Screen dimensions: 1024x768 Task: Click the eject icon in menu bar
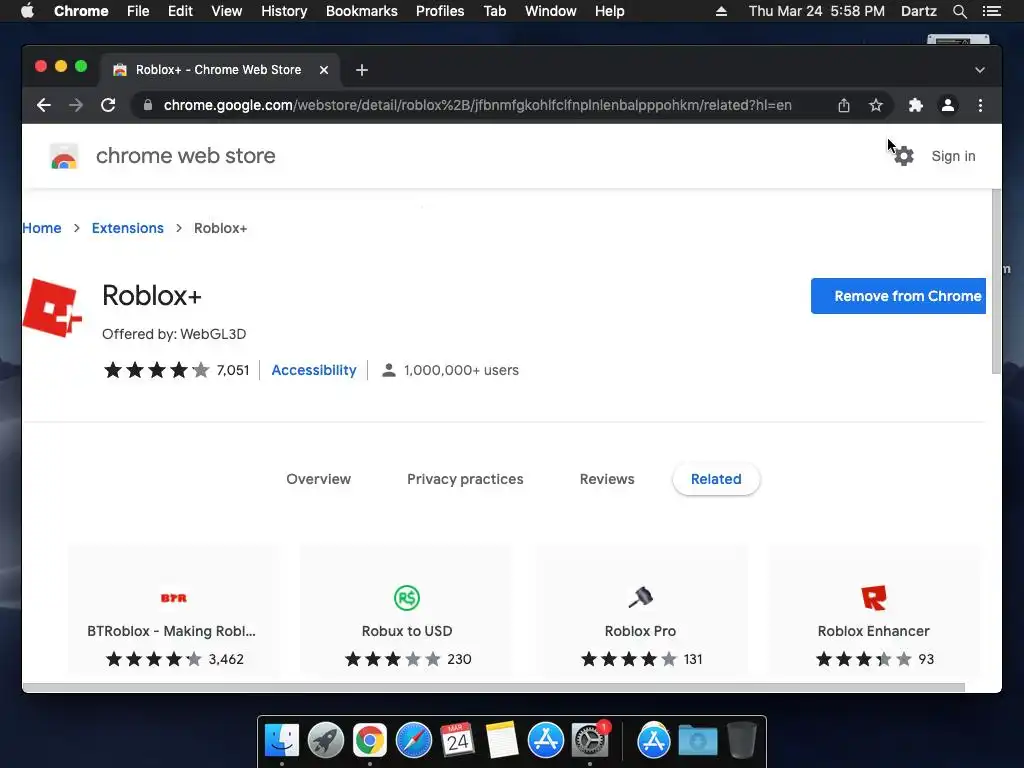tap(721, 11)
